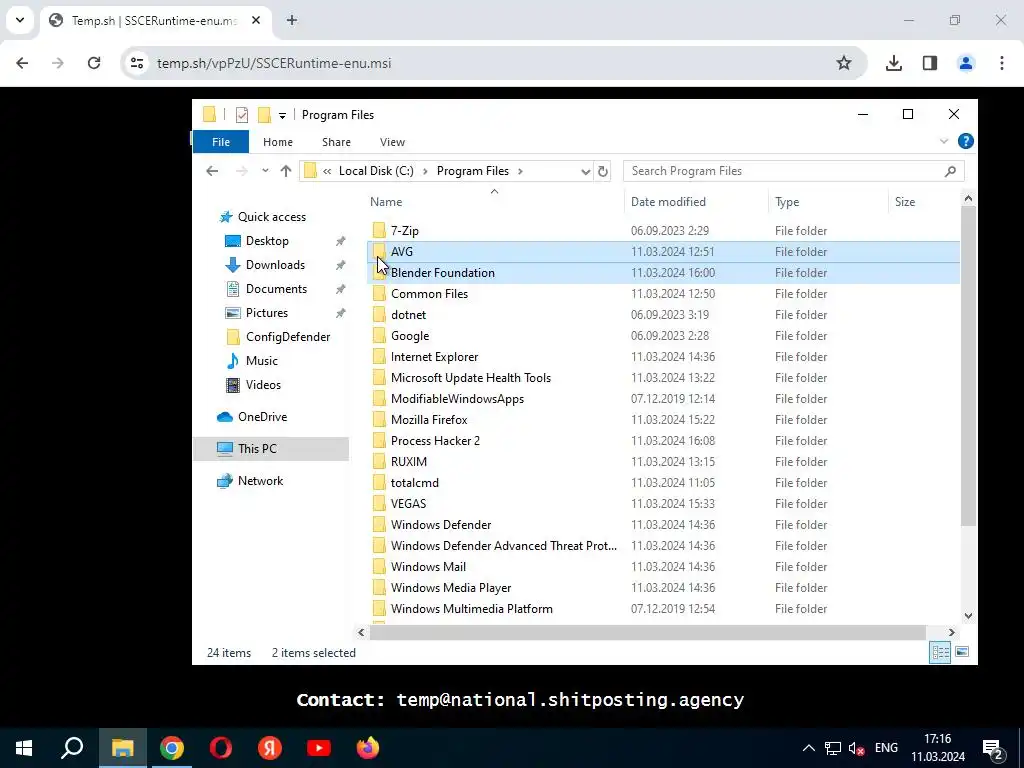Open Music in navigation pane
The height and width of the screenshot is (768, 1024).
point(261,361)
